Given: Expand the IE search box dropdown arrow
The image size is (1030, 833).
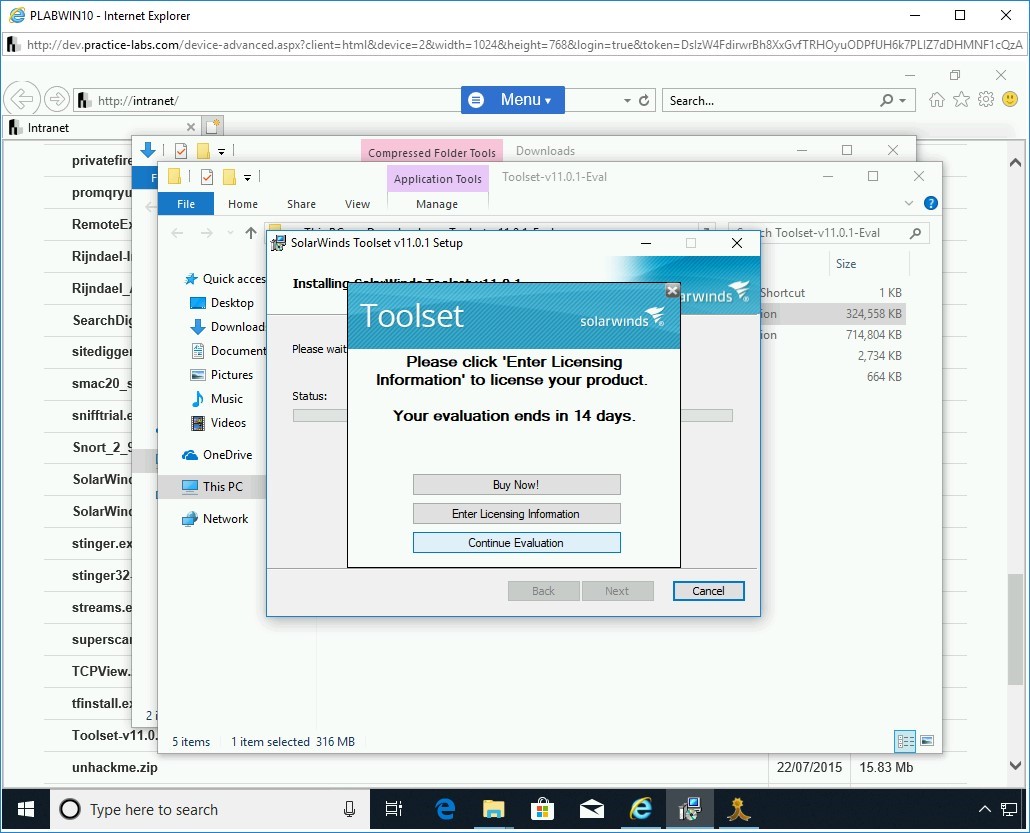Looking at the screenshot, I should 902,101.
